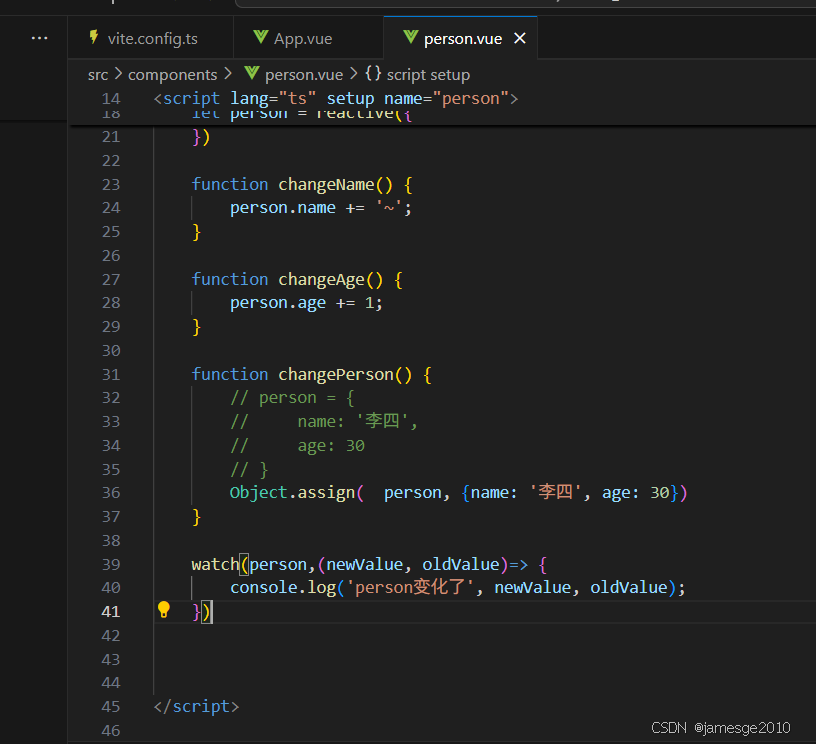Click the changePerson function name
The height and width of the screenshot is (744, 816).
click(336, 375)
